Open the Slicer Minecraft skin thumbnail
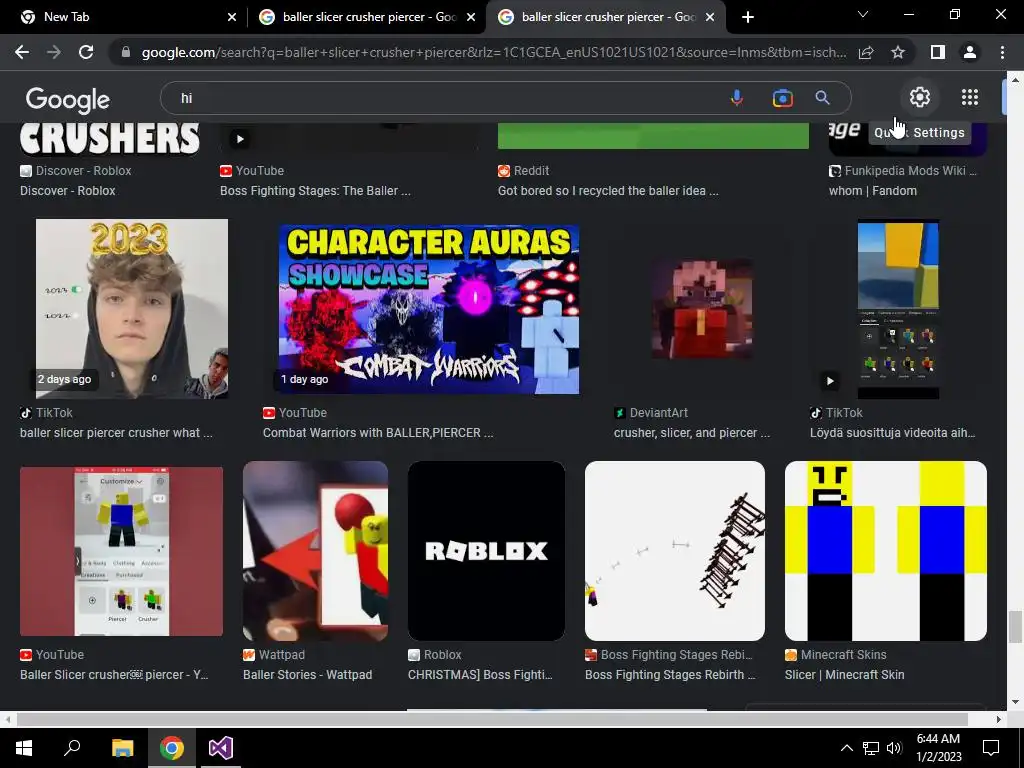Viewport: 1024px width, 768px height. pyautogui.click(x=886, y=551)
